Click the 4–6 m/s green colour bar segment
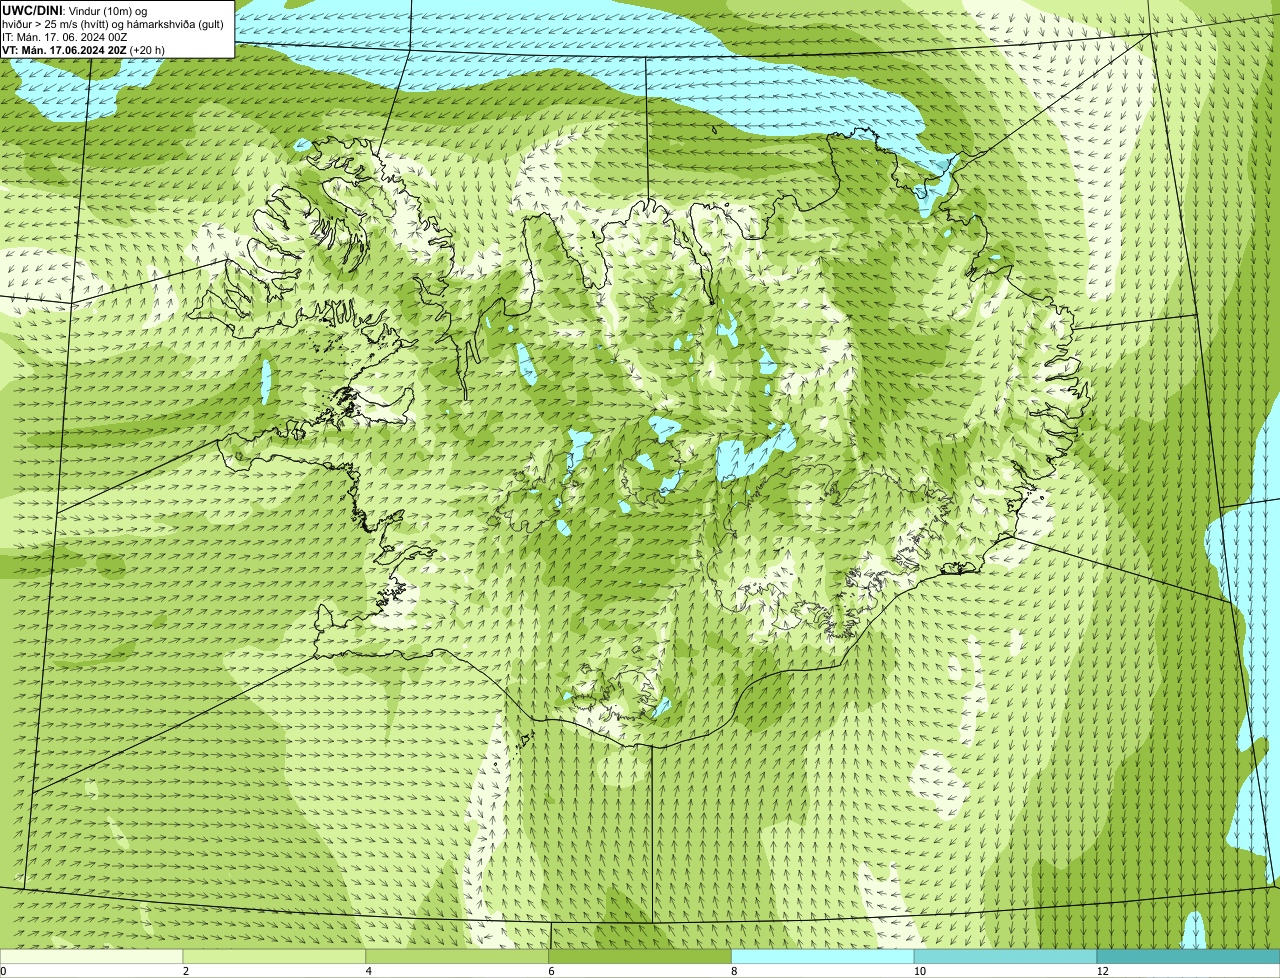The width and height of the screenshot is (1280, 978). pos(458,956)
